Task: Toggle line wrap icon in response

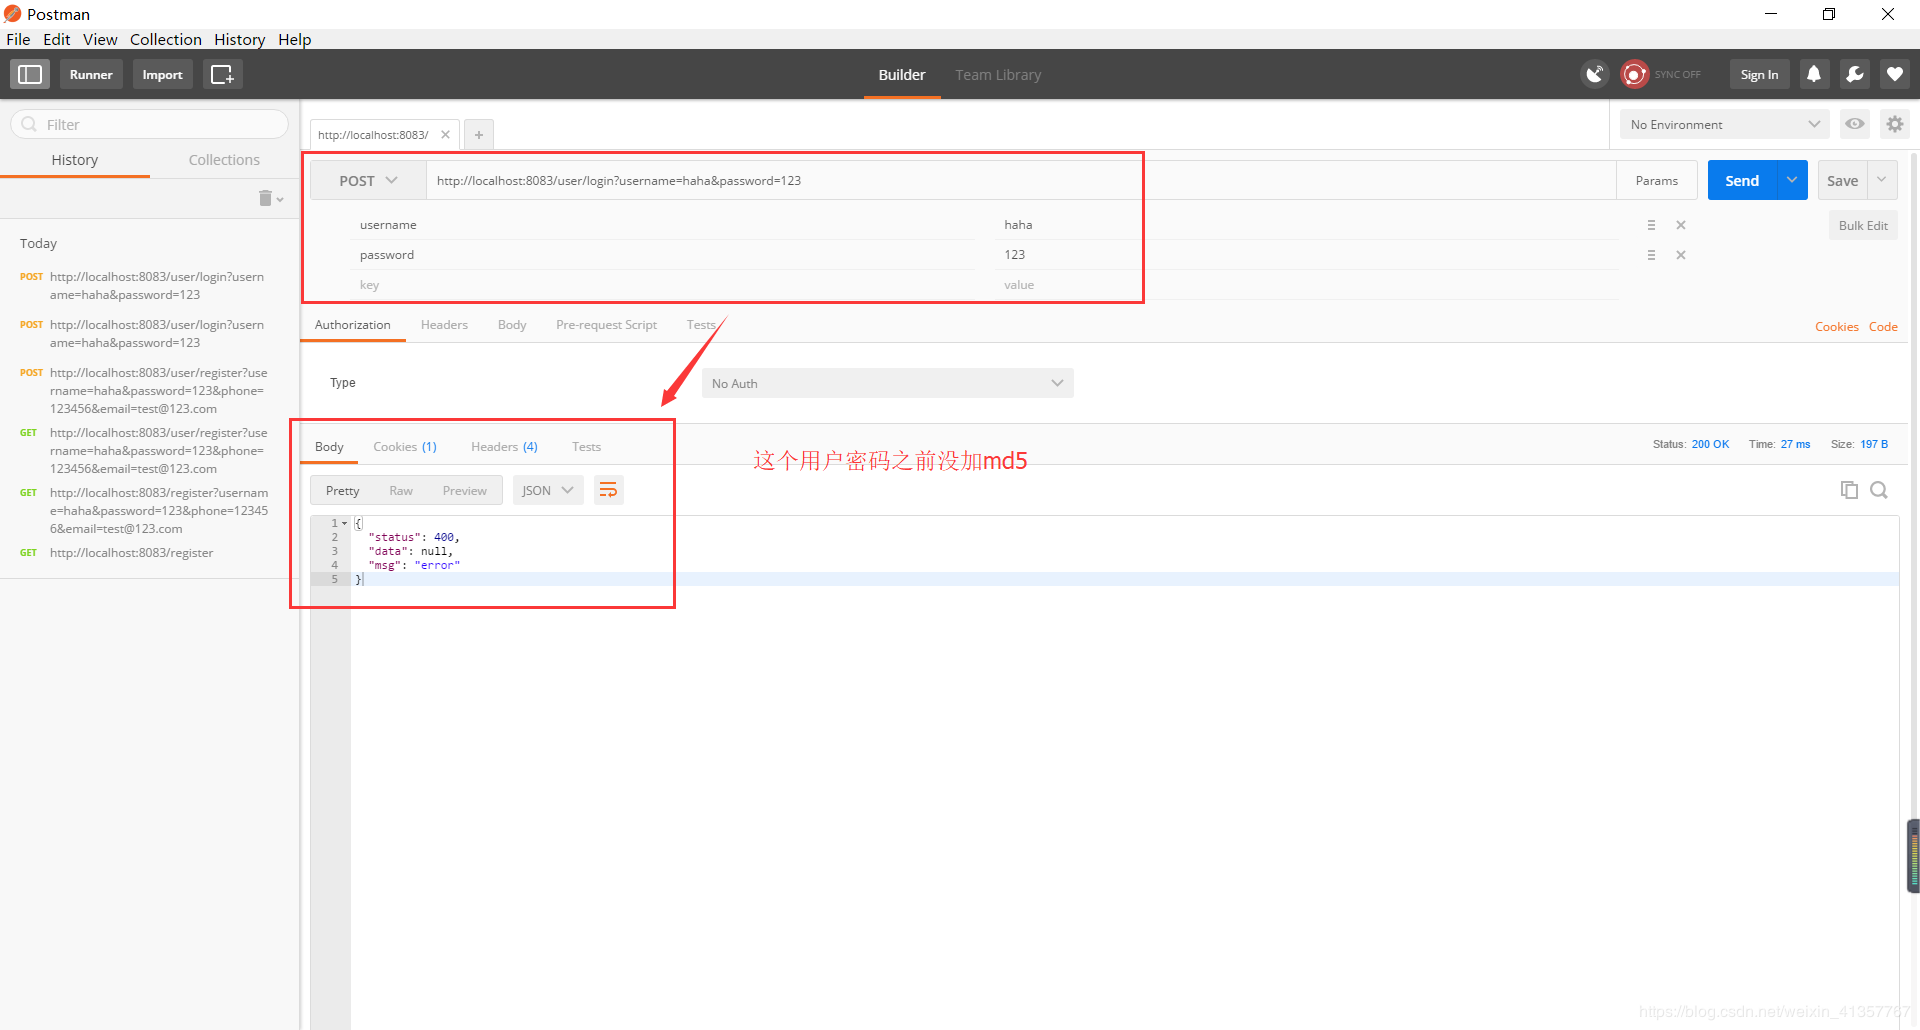Action: [x=608, y=490]
